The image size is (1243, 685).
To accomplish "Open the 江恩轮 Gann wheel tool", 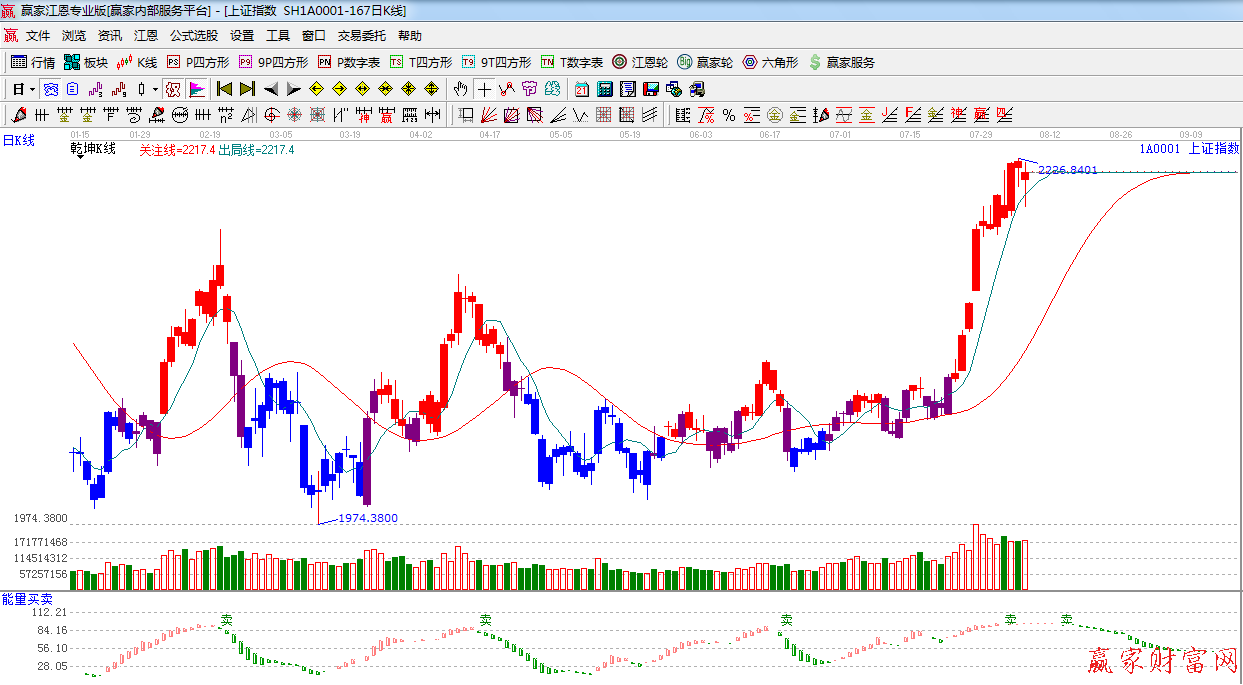I will [640, 62].
